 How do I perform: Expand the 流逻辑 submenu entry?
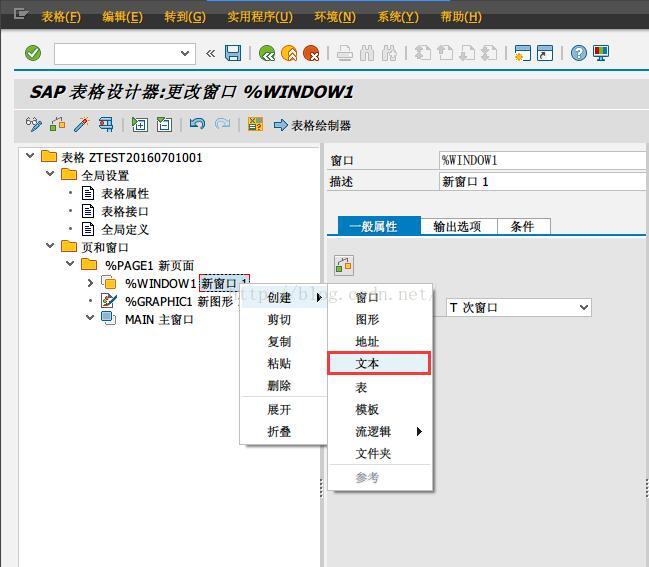coord(379,432)
